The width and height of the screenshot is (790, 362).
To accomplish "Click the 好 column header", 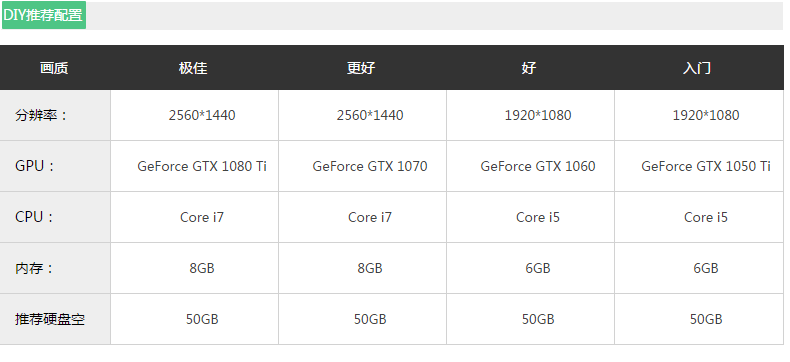I will (529, 68).
